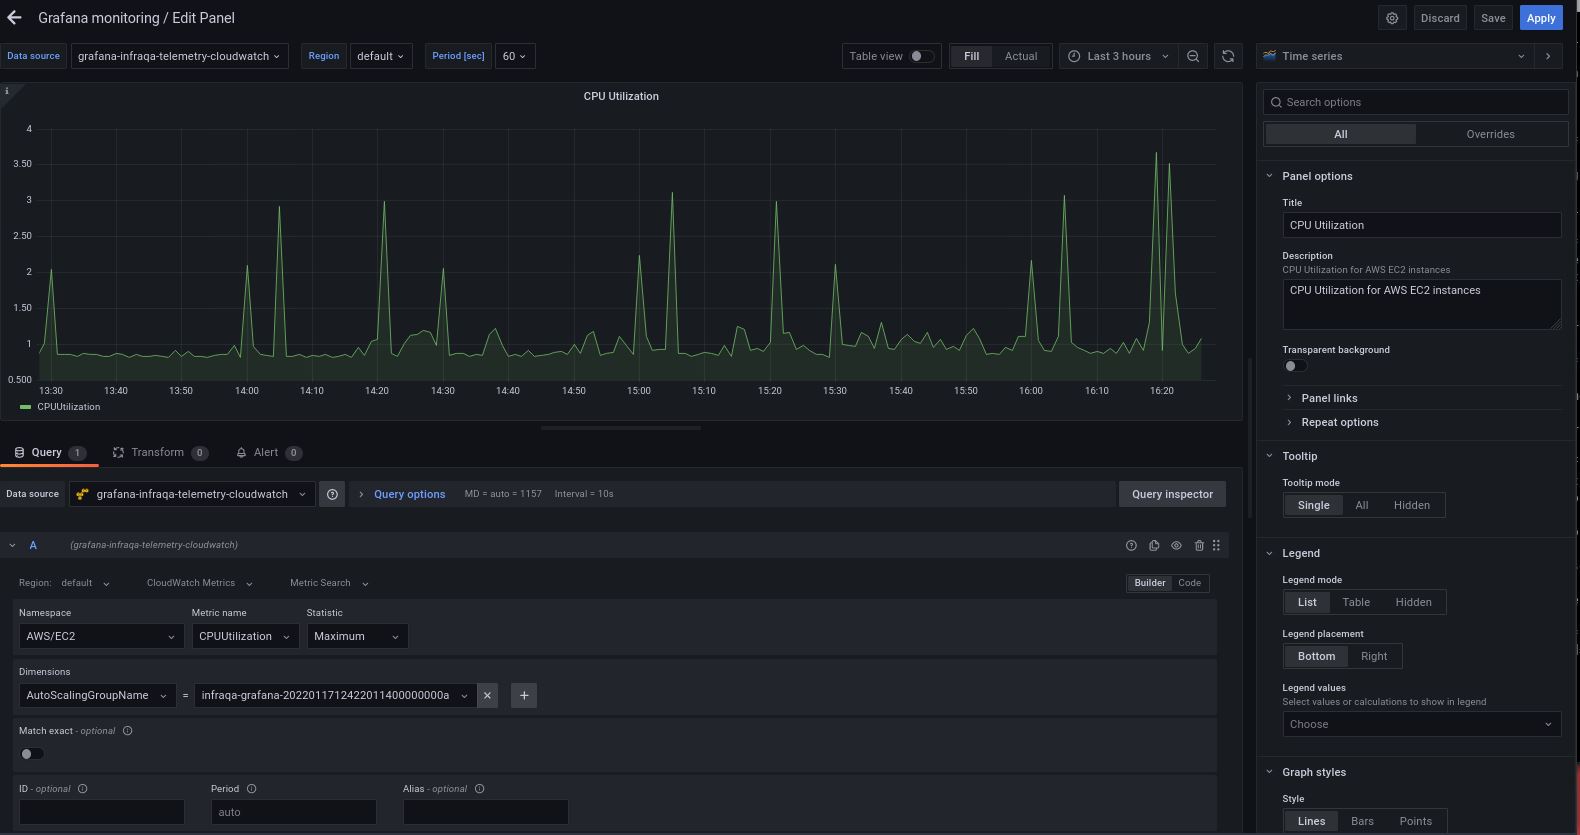Screen dimensions: 1580x835
Task: Open the Query inspector
Action: (1172, 494)
